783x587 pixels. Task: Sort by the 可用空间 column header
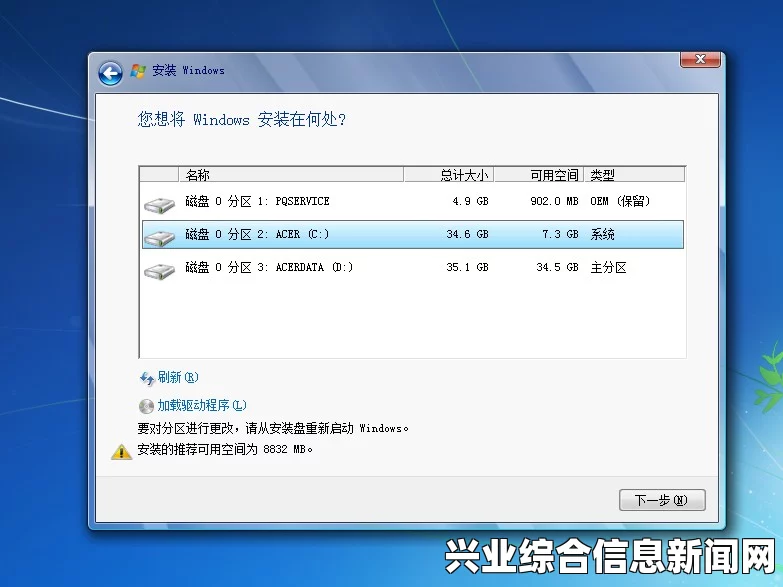pyautogui.click(x=539, y=175)
